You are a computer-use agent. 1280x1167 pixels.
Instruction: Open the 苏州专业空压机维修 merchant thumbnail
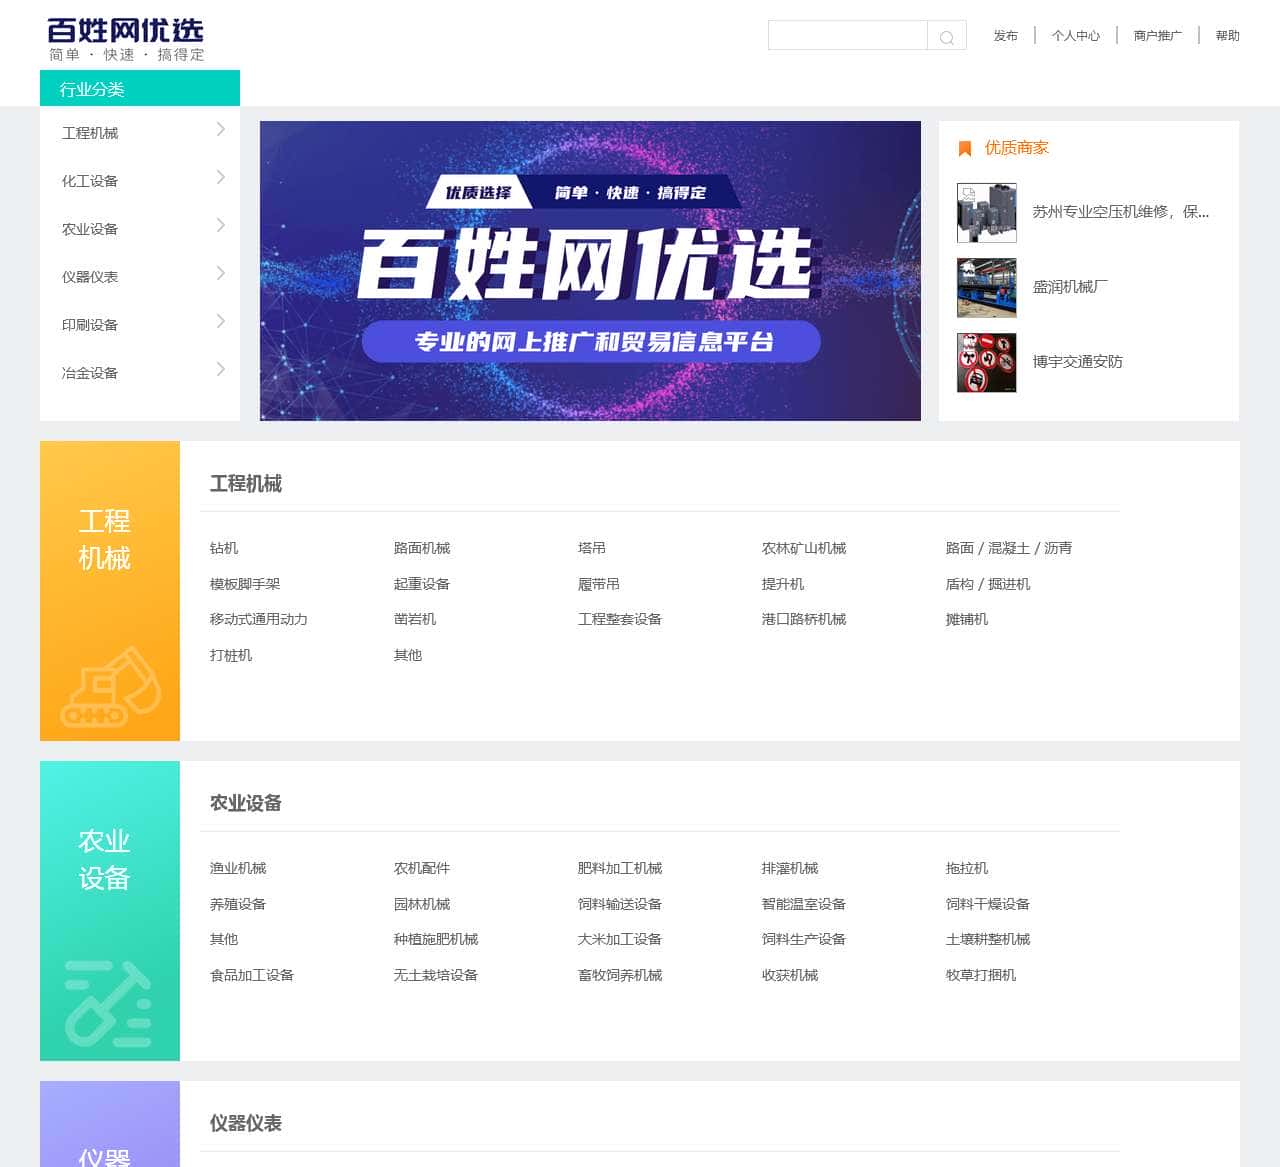986,212
